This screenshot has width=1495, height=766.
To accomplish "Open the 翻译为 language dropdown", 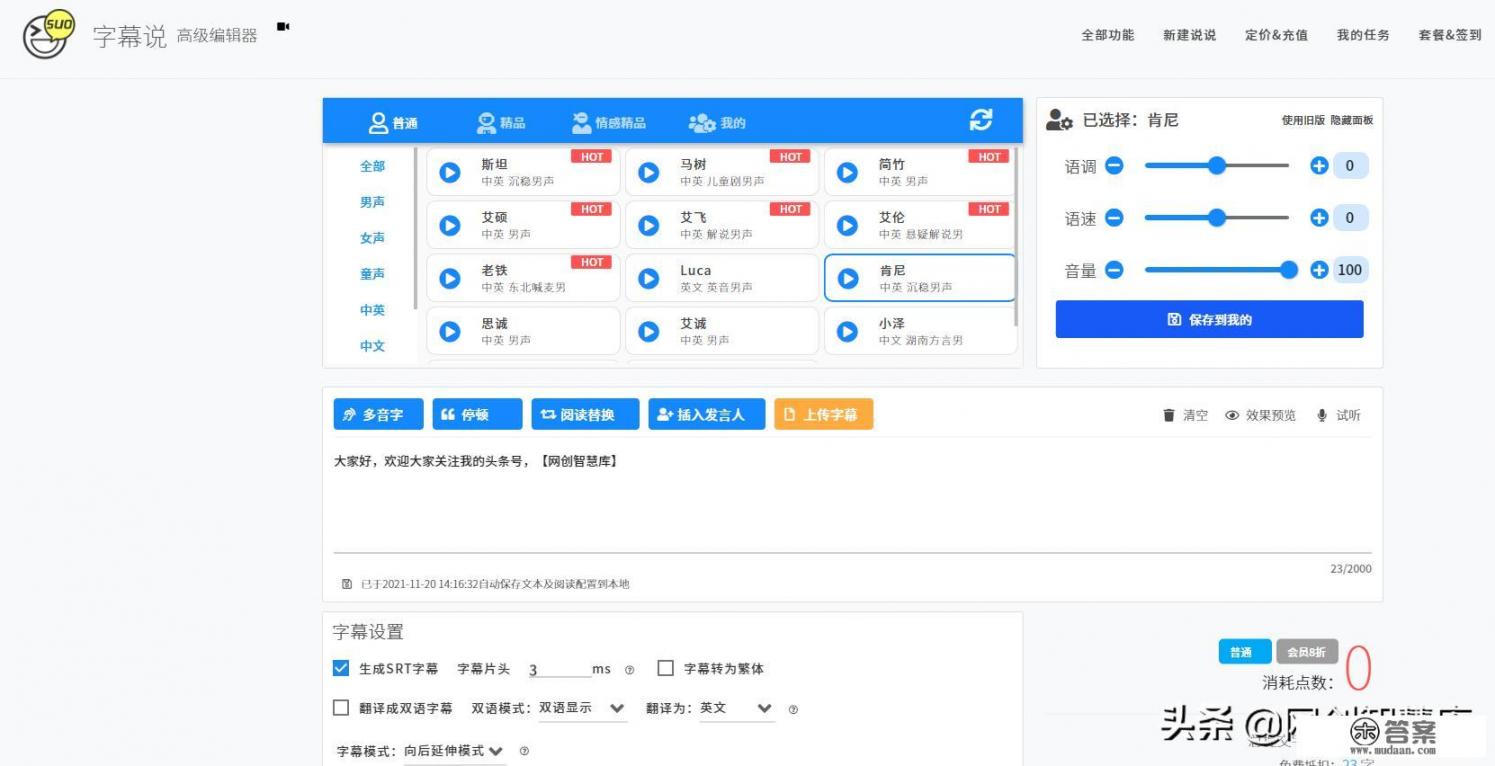I will click(x=737, y=708).
